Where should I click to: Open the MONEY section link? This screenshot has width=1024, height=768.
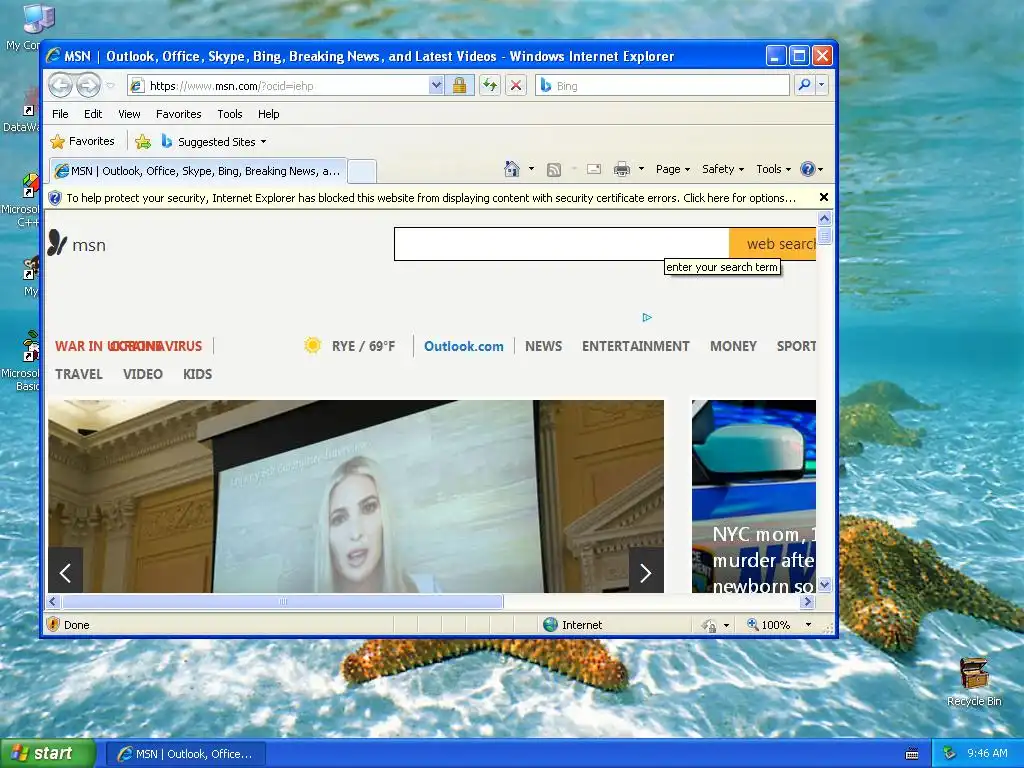pyautogui.click(x=733, y=346)
